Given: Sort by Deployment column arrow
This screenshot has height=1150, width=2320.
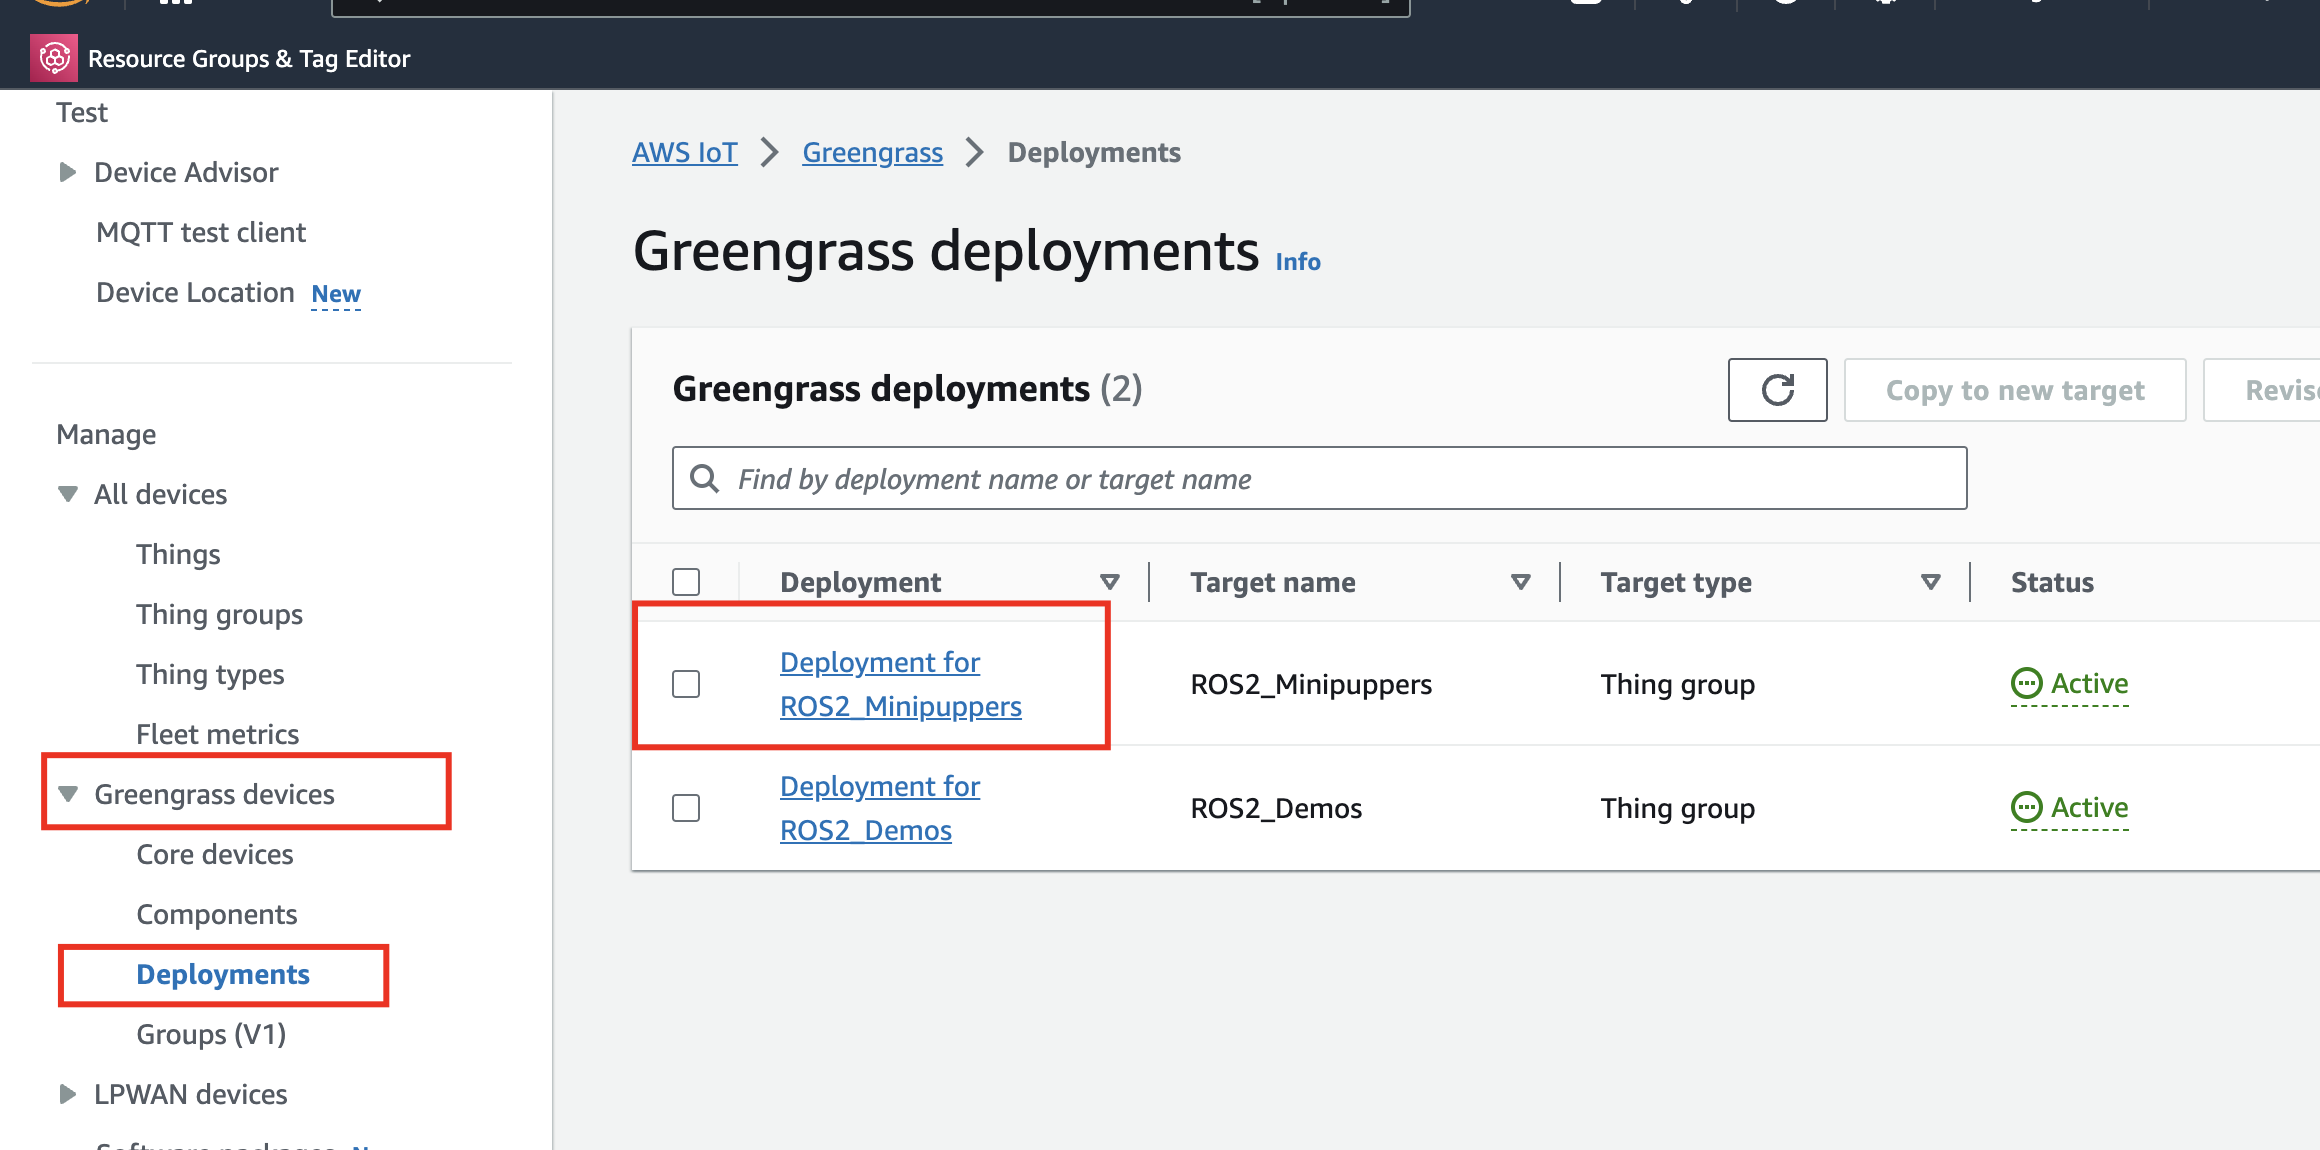Looking at the screenshot, I should [x=1109, y=582].
